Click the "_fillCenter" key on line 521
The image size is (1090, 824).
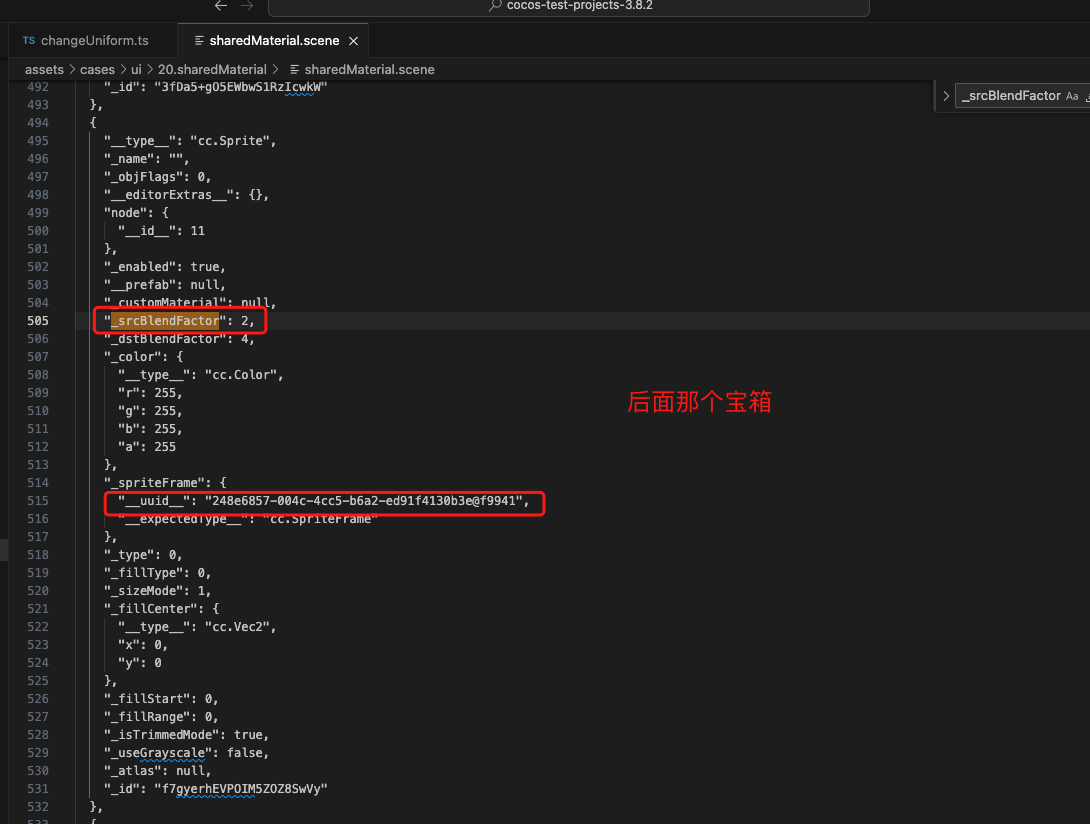[x=150, y=609]
